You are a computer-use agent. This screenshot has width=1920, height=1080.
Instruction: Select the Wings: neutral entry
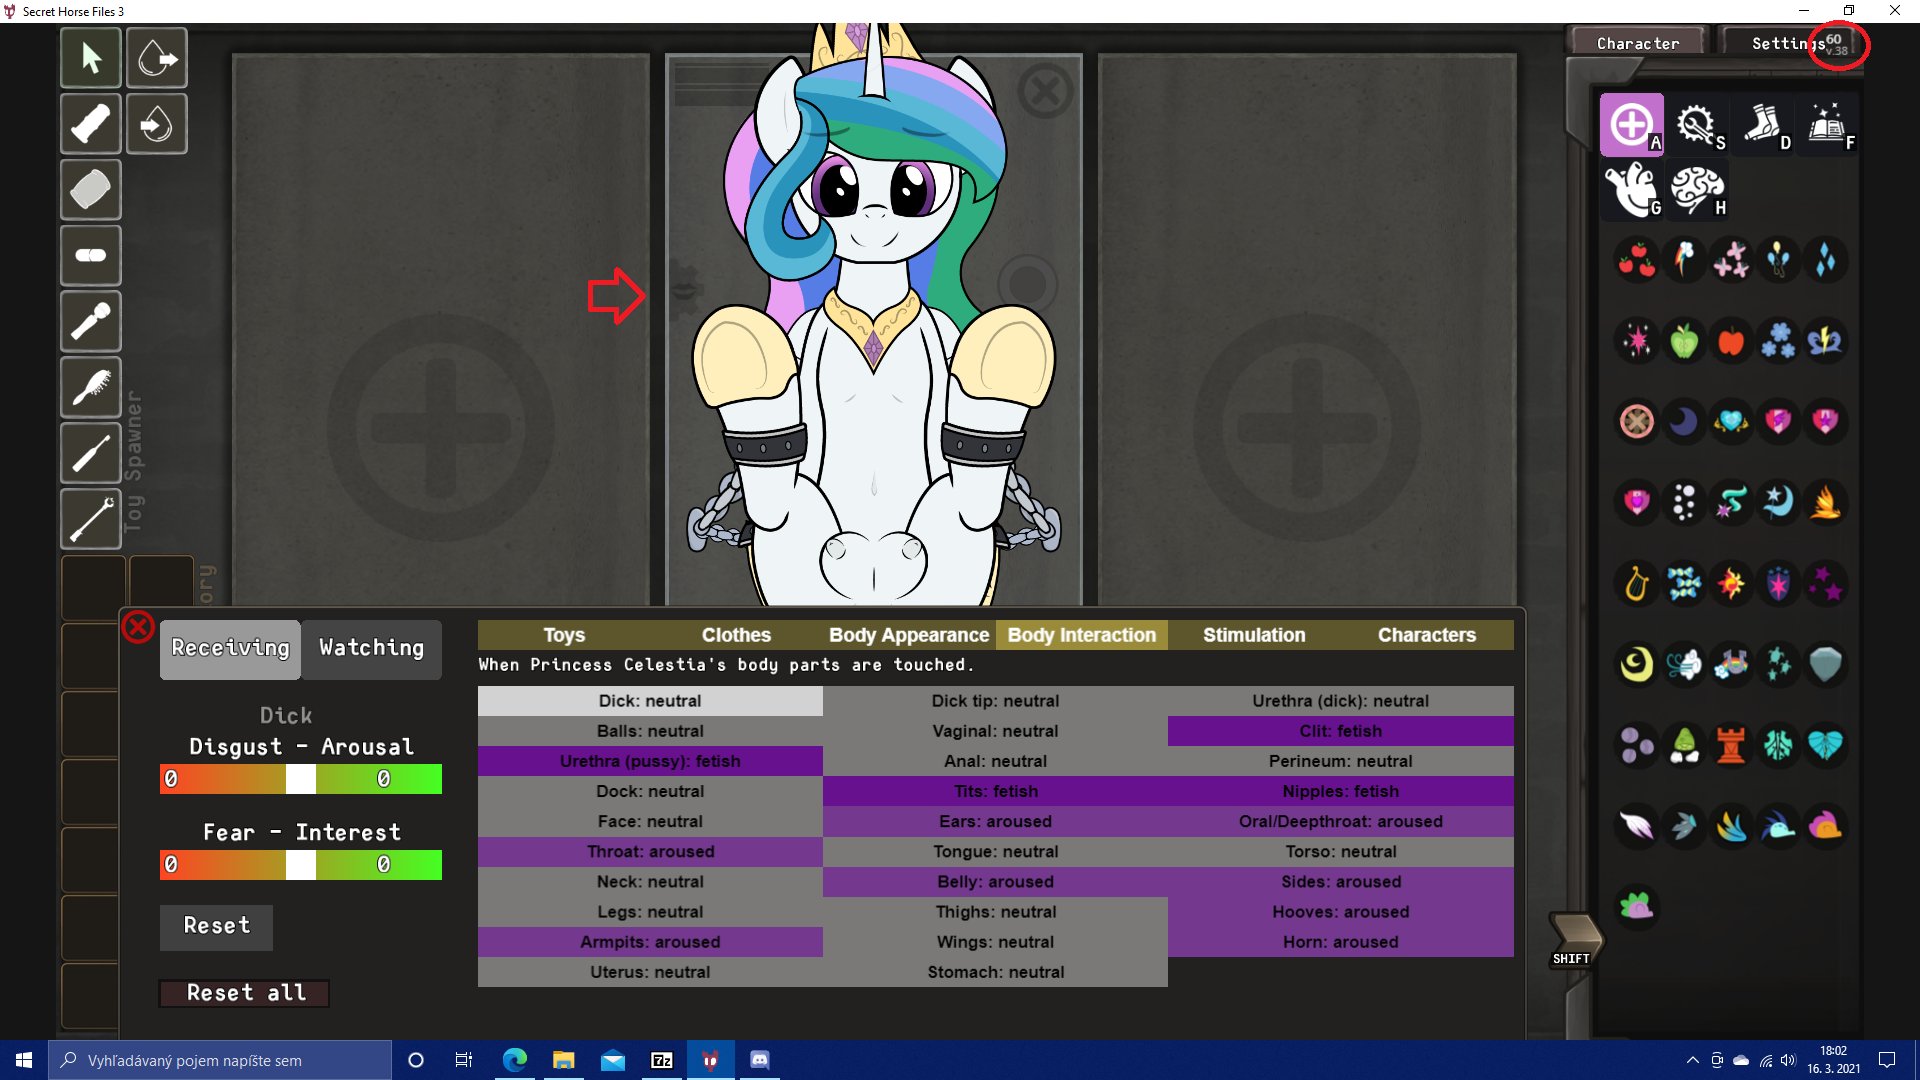[996, 942]
